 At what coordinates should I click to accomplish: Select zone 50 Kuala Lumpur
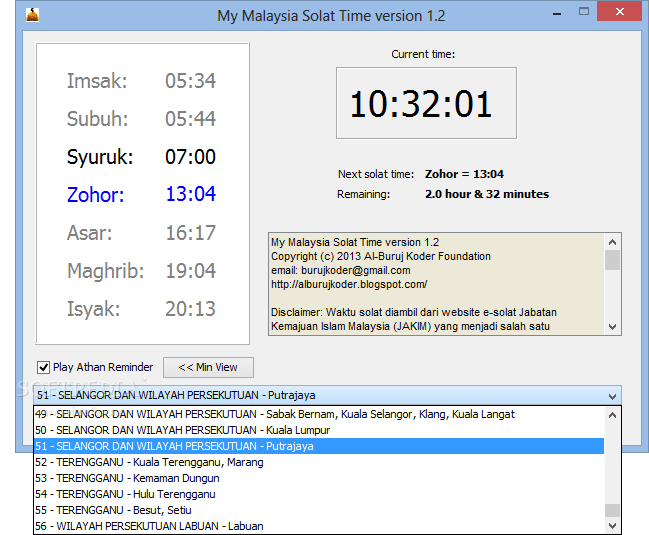pyautogui.click(x=319, y=430)
